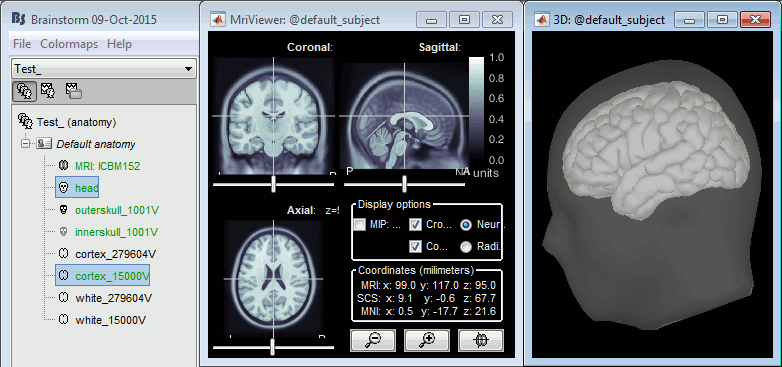Click the Test_ anatomy subject icon
The height and width of the screenshot is (367, 782).
tap(25, 121)
